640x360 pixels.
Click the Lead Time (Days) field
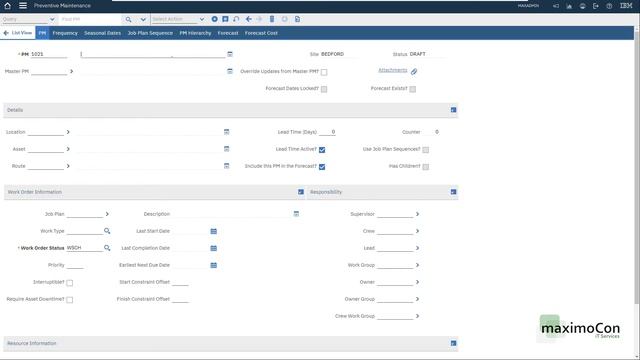click(327, 132)
